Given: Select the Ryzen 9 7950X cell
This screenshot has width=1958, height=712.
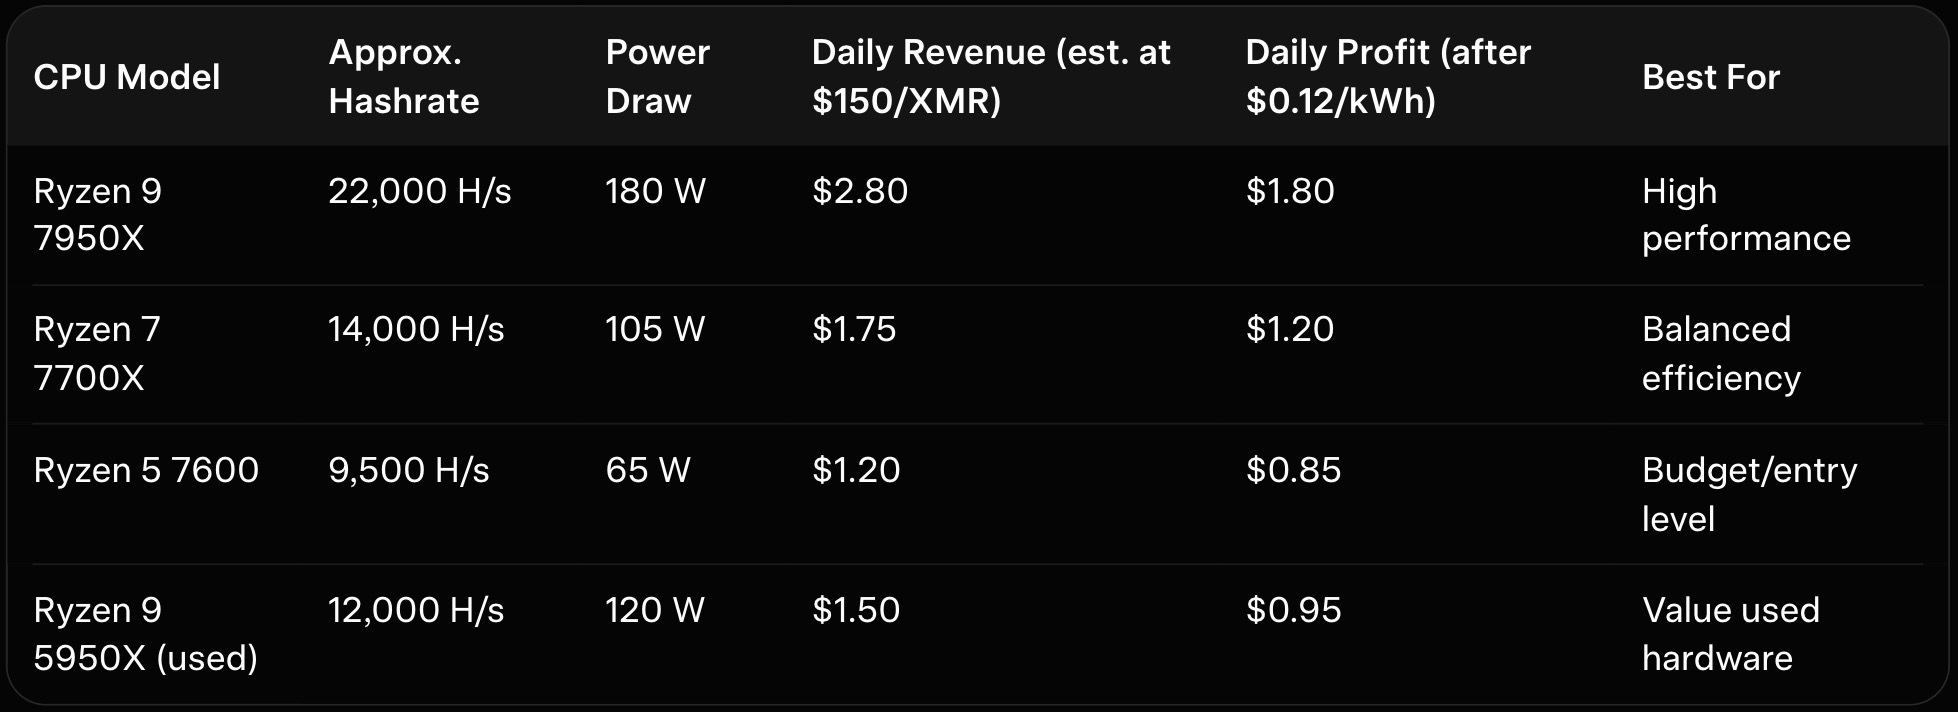Looking at the screenshot, I should tap(98, 214).
